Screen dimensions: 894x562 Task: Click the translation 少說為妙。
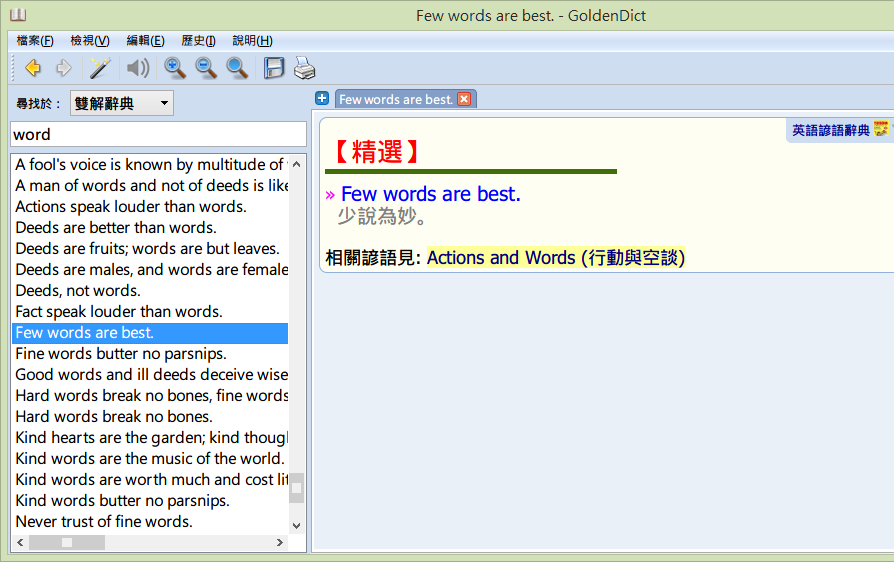tap(382, 217)
